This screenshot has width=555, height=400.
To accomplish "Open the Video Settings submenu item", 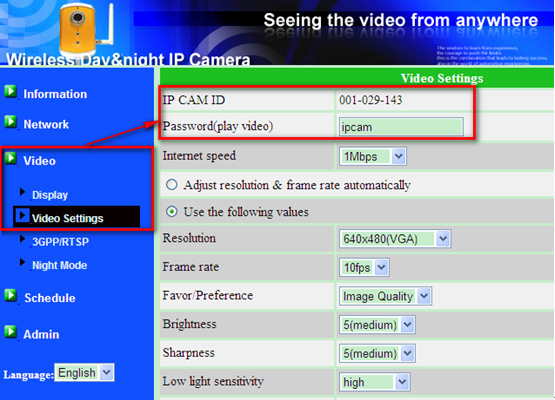I will click(x=68, y=218).
